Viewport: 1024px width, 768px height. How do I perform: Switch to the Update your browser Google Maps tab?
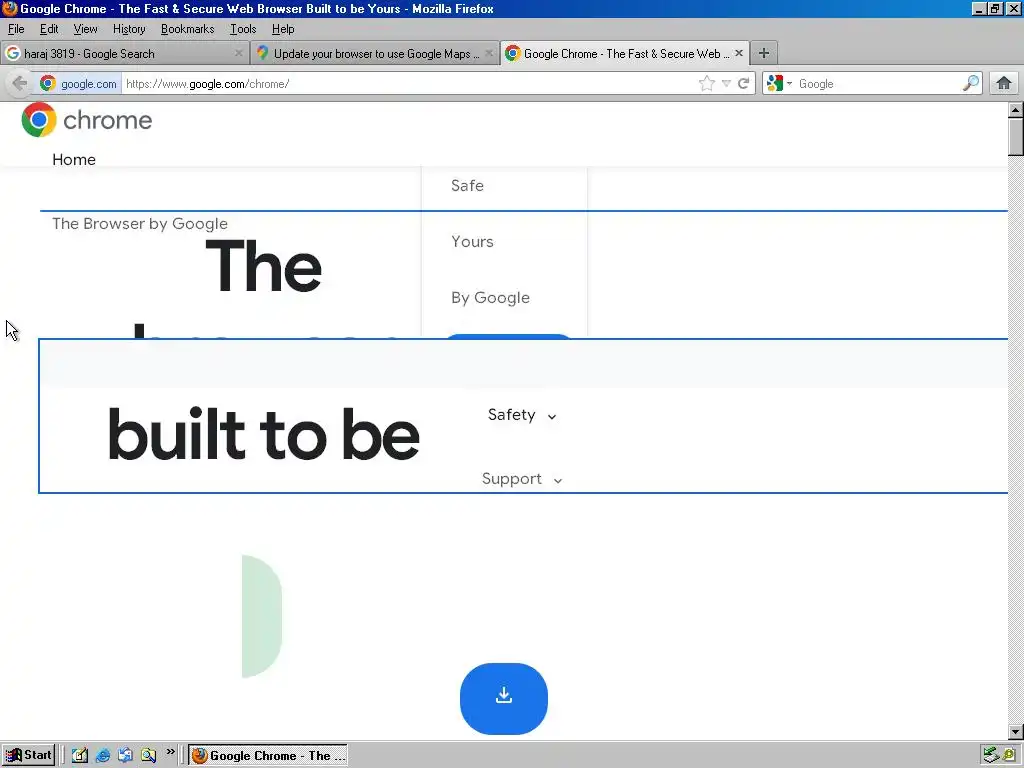point(374,54)
